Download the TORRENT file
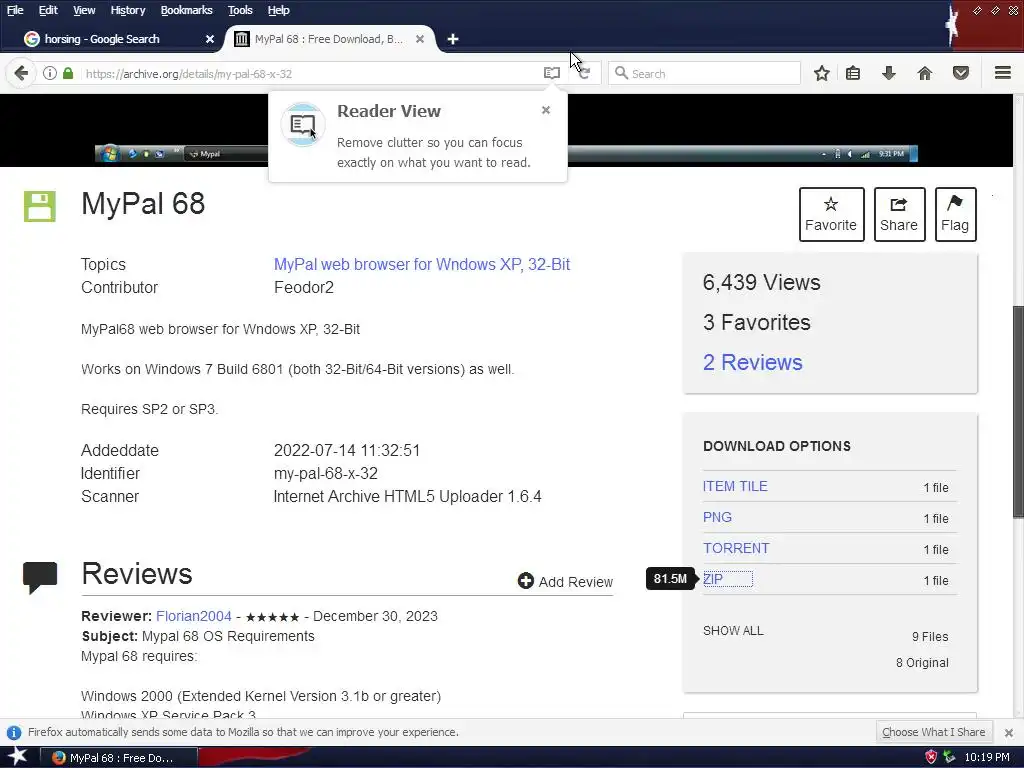Screen dimensions: 1024x768 [736, 549]
